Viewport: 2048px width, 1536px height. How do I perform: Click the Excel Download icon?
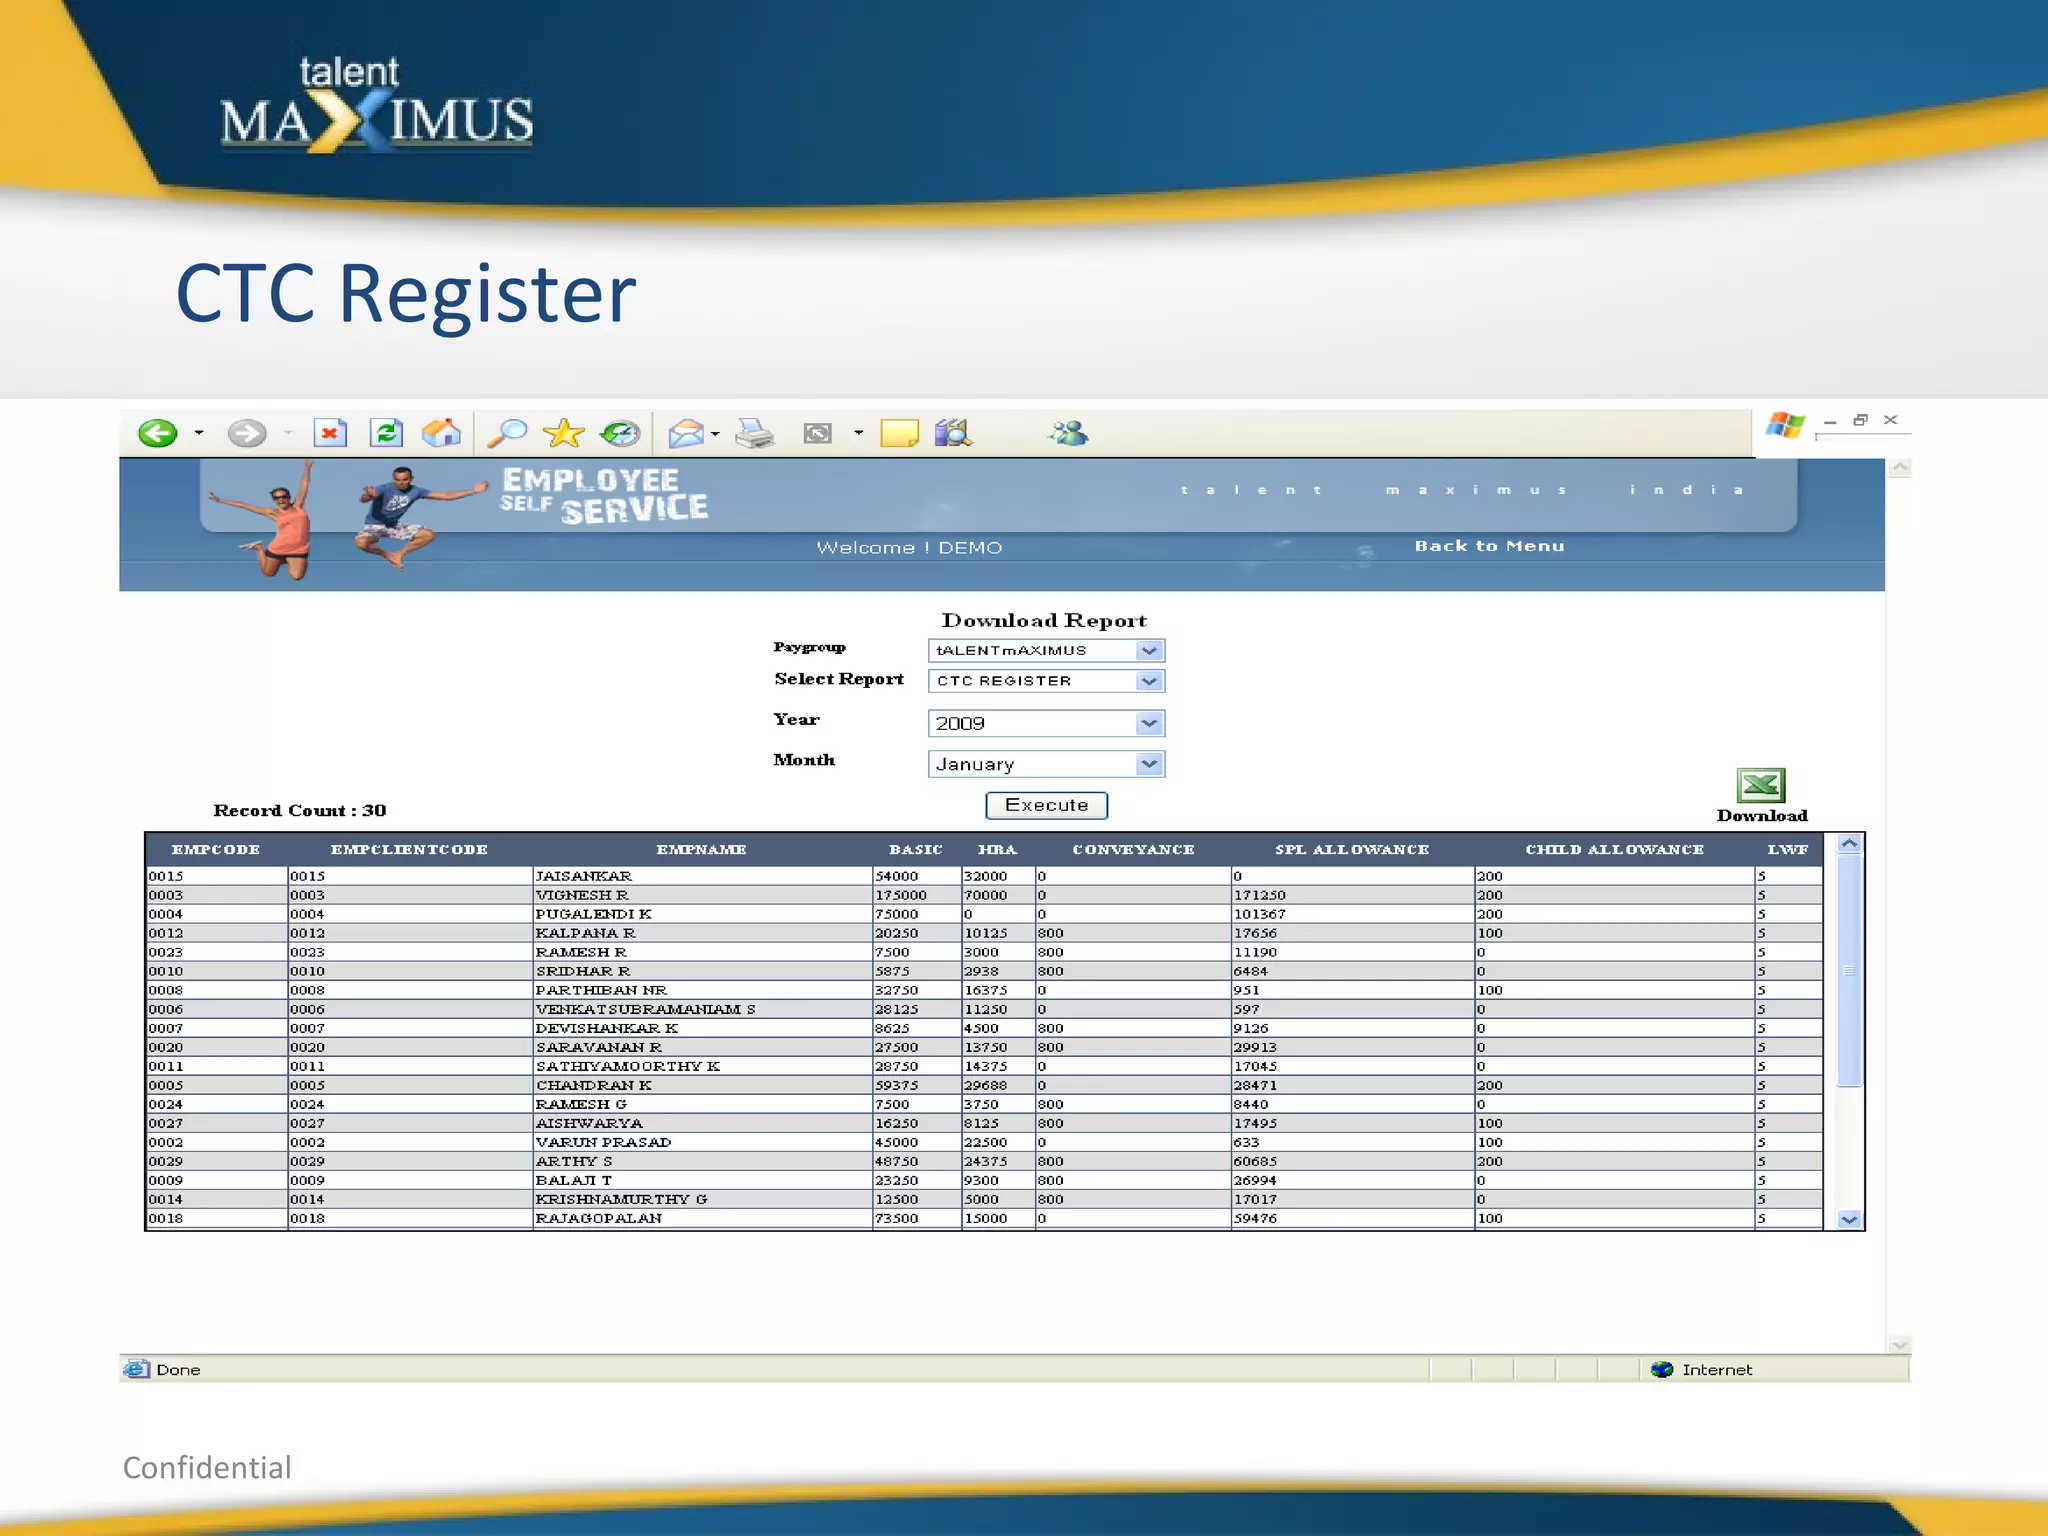[x=1761, y=785]
